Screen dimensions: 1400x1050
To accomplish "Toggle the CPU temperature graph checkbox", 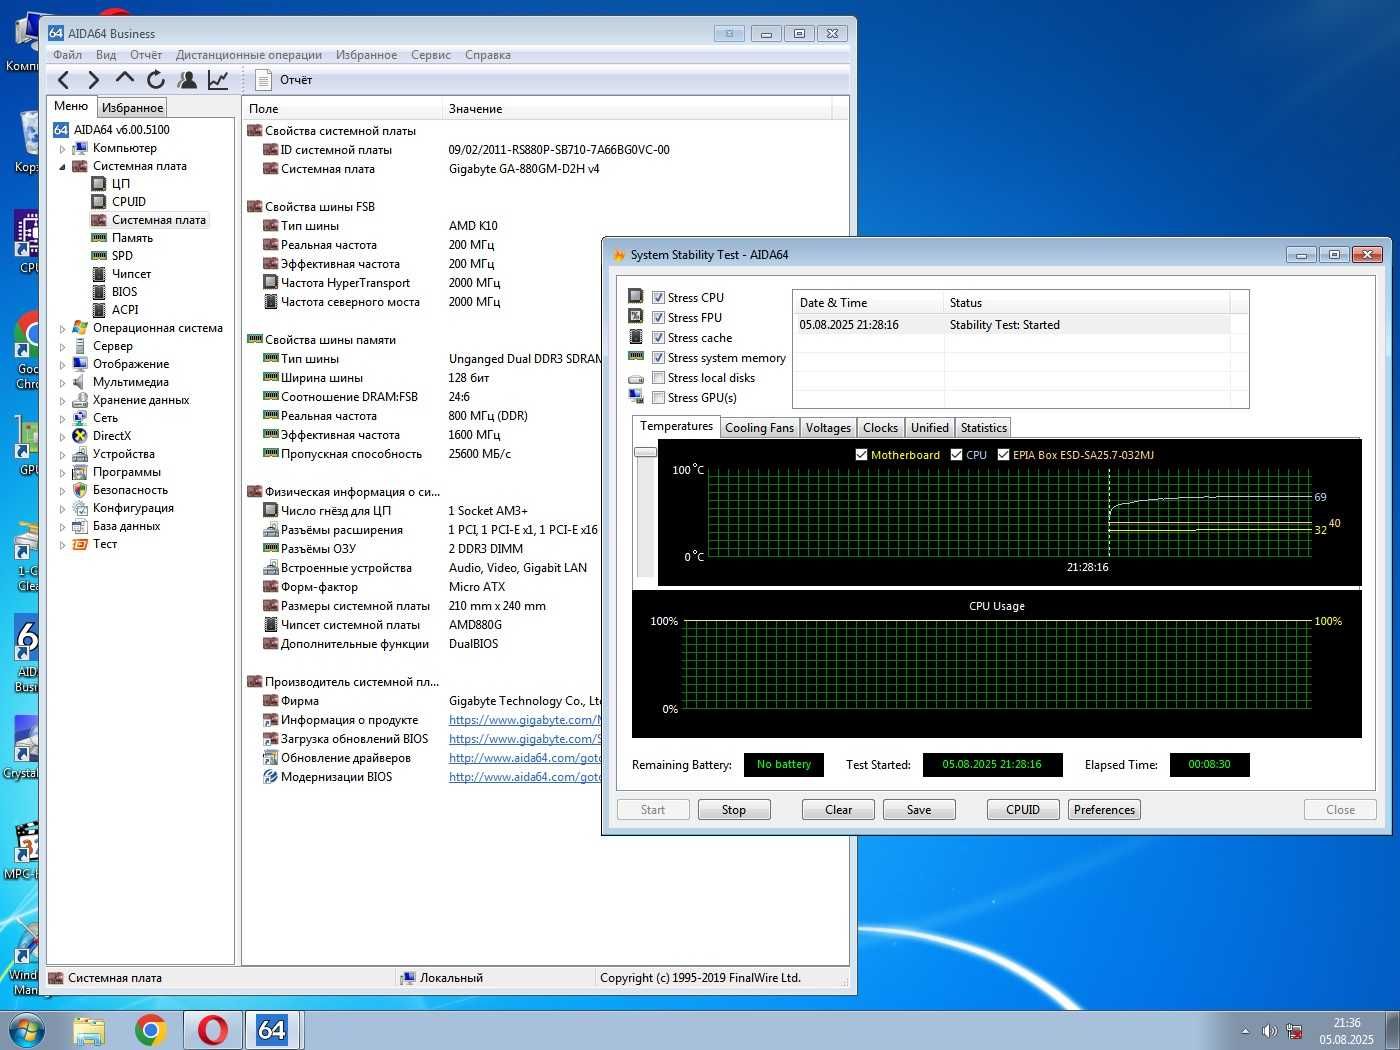I will [x=956, y=455].
